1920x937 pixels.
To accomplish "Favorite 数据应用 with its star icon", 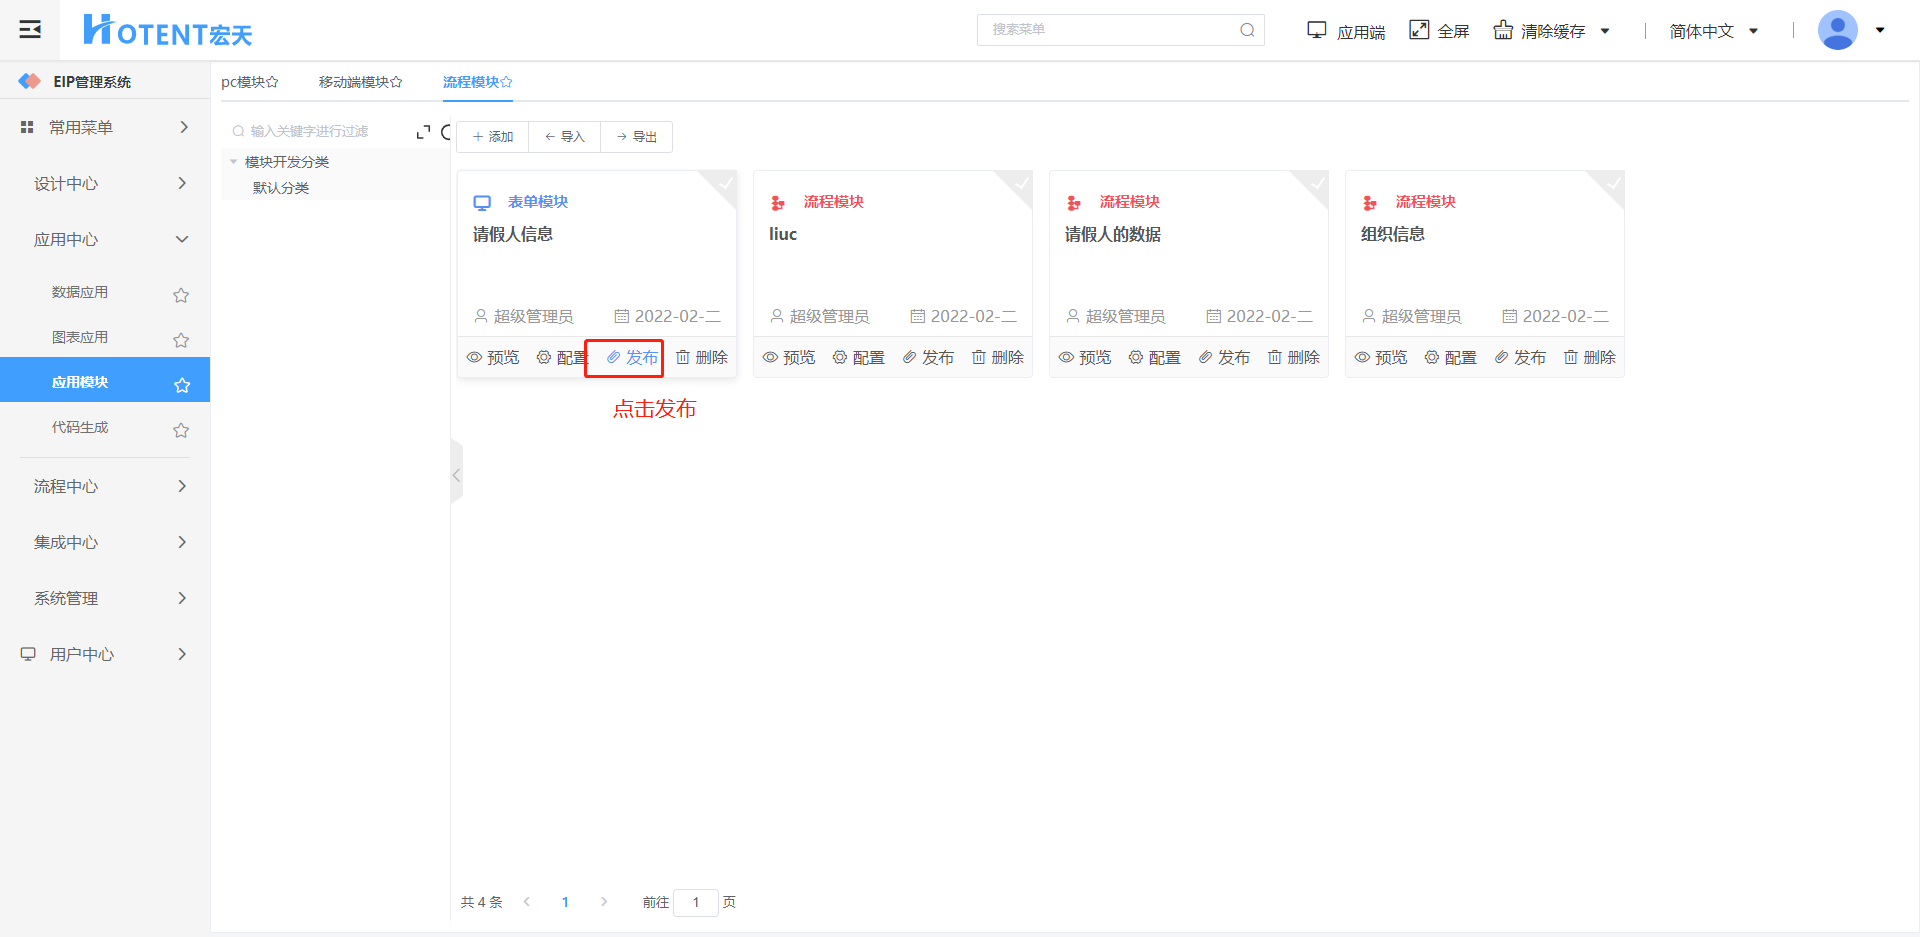I will click(x=181, y=295).
